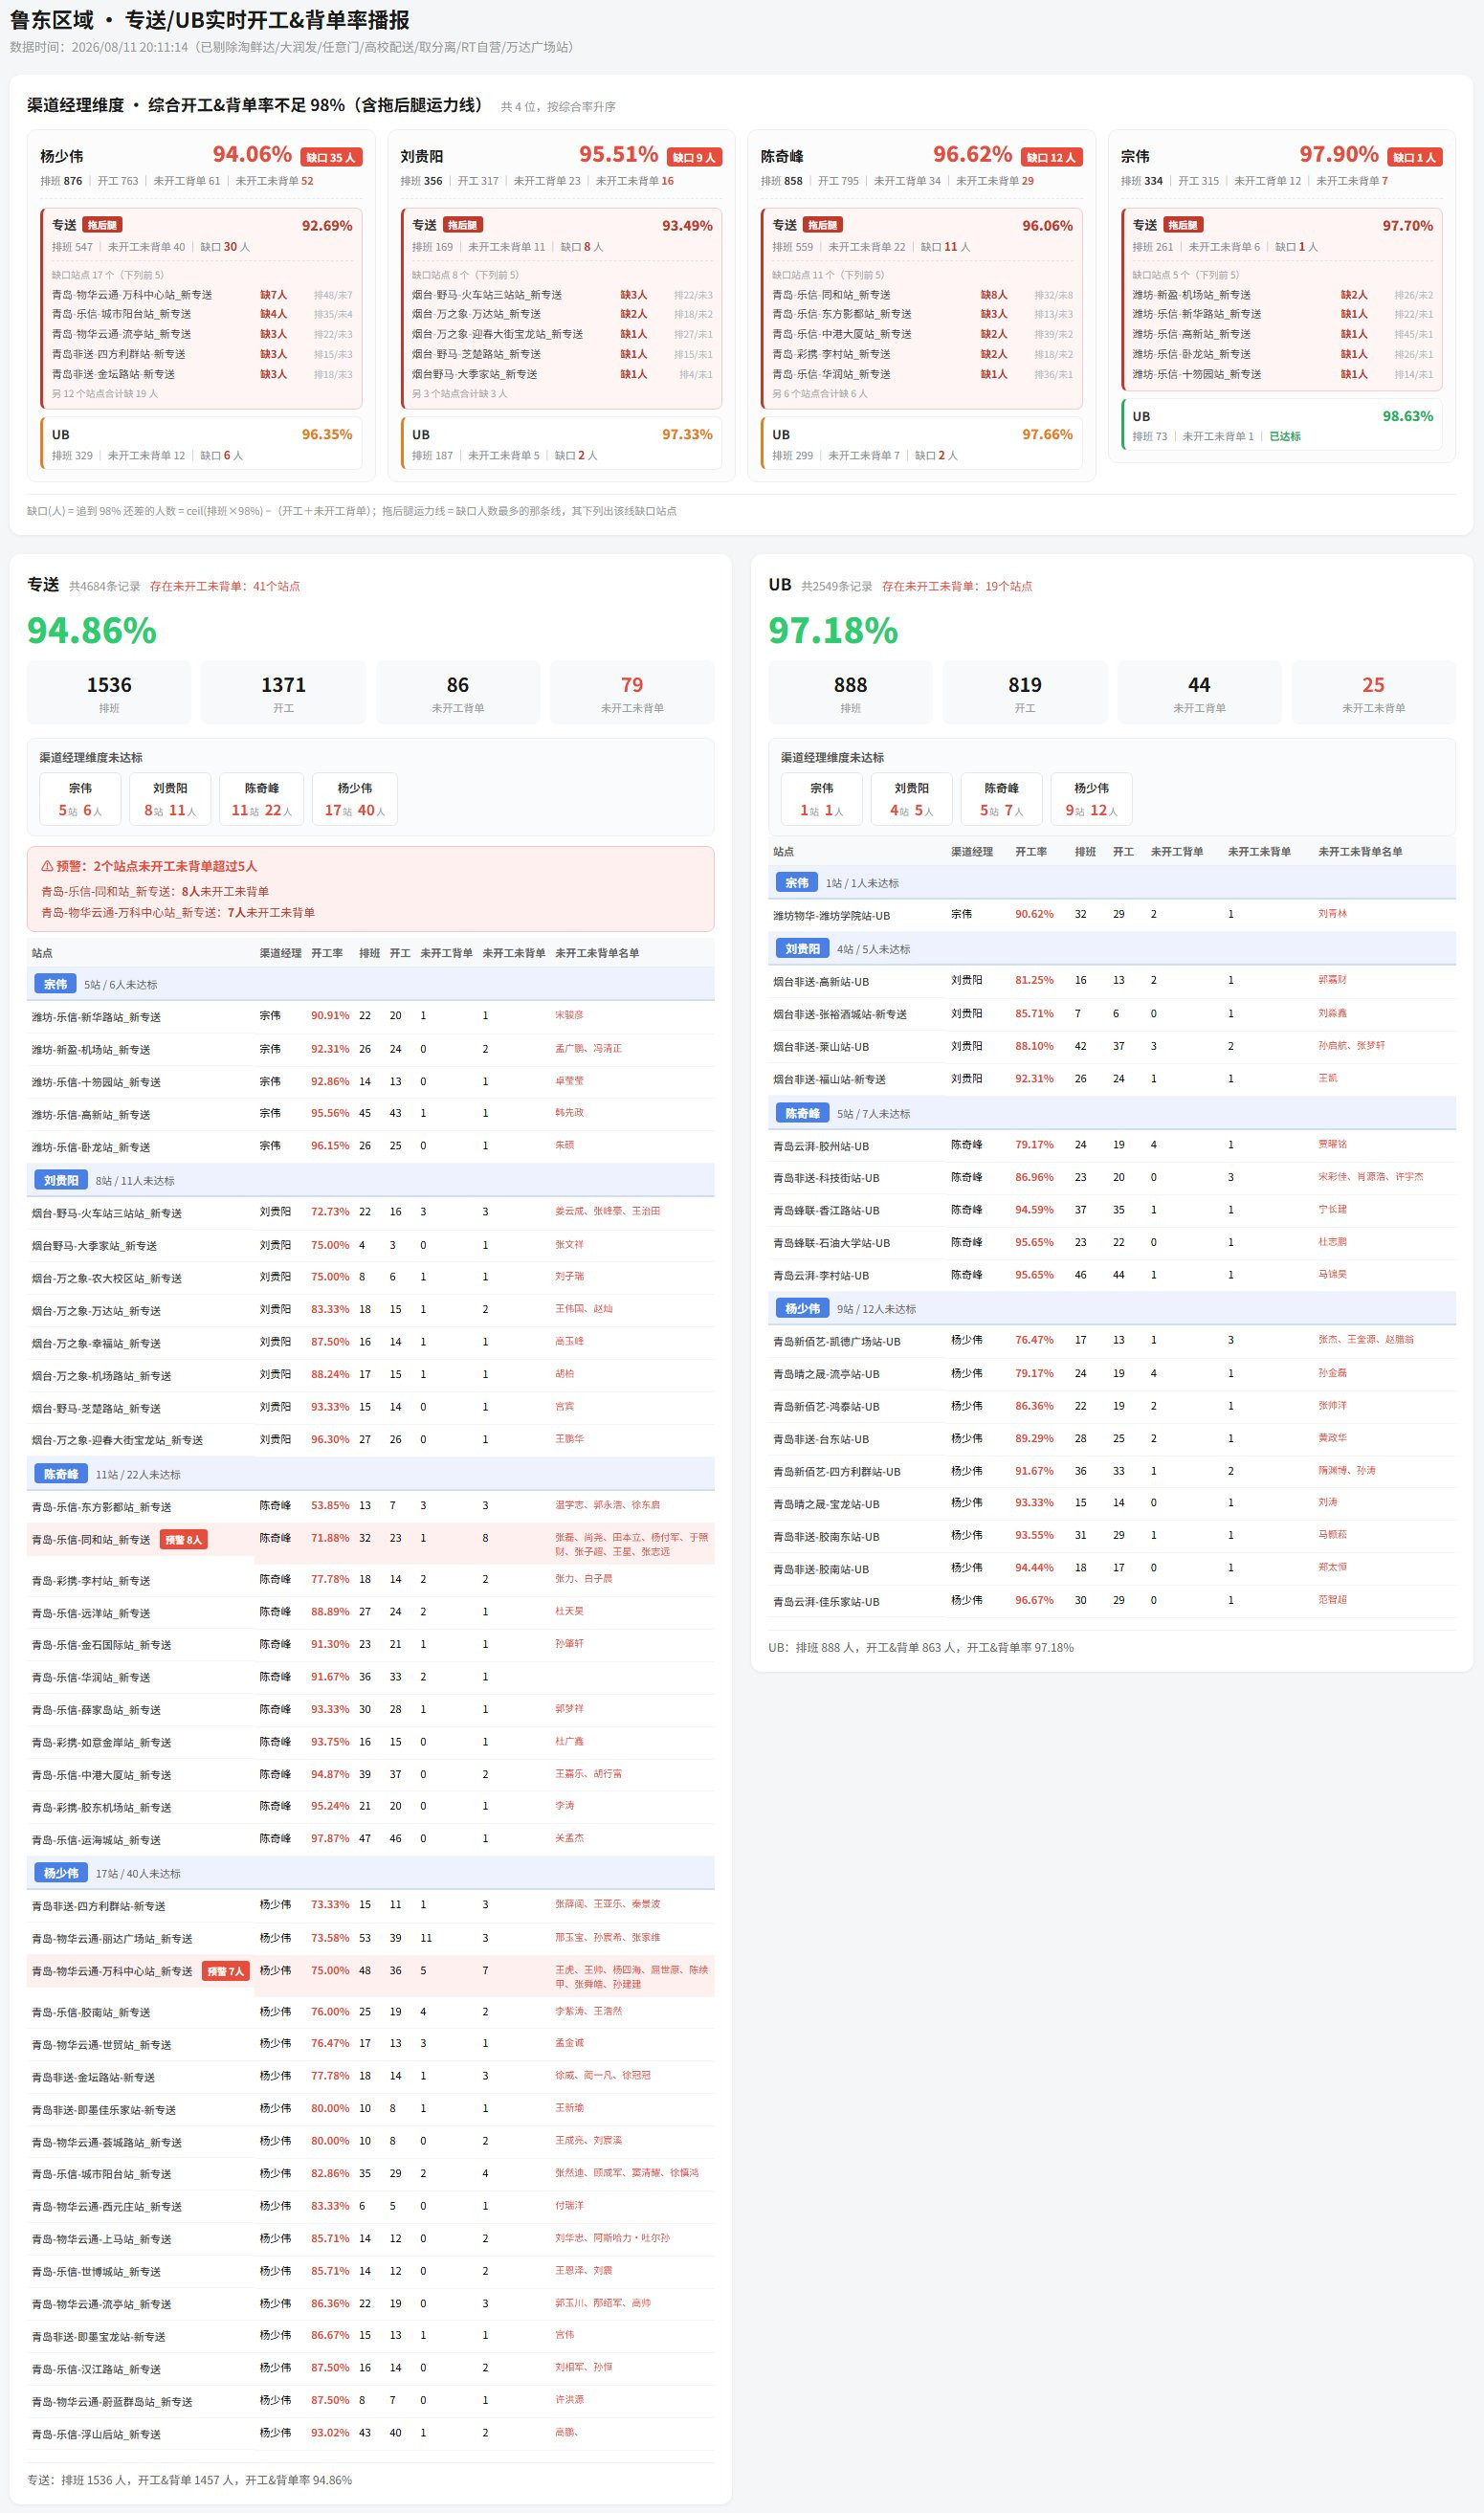This screenshot has width=1484, height=2513.
Task: Click 53.85% rate for 东方影都站
Action: 330,1505
